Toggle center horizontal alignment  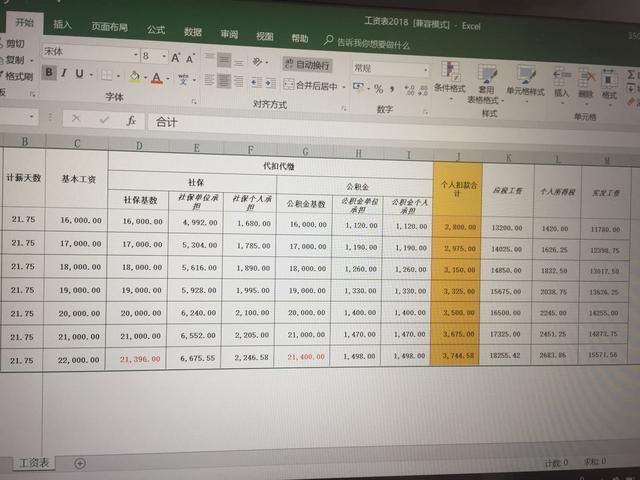pos(224,81)
